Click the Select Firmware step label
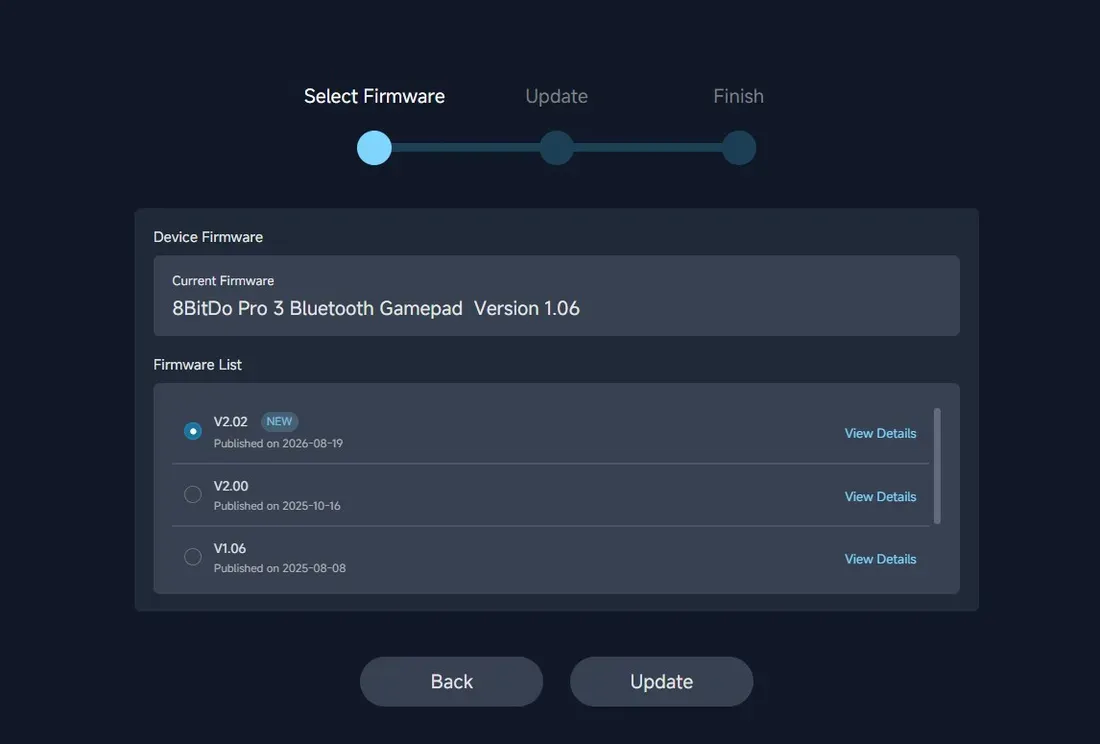The image size is (1100, 744). tap(374, 96)
